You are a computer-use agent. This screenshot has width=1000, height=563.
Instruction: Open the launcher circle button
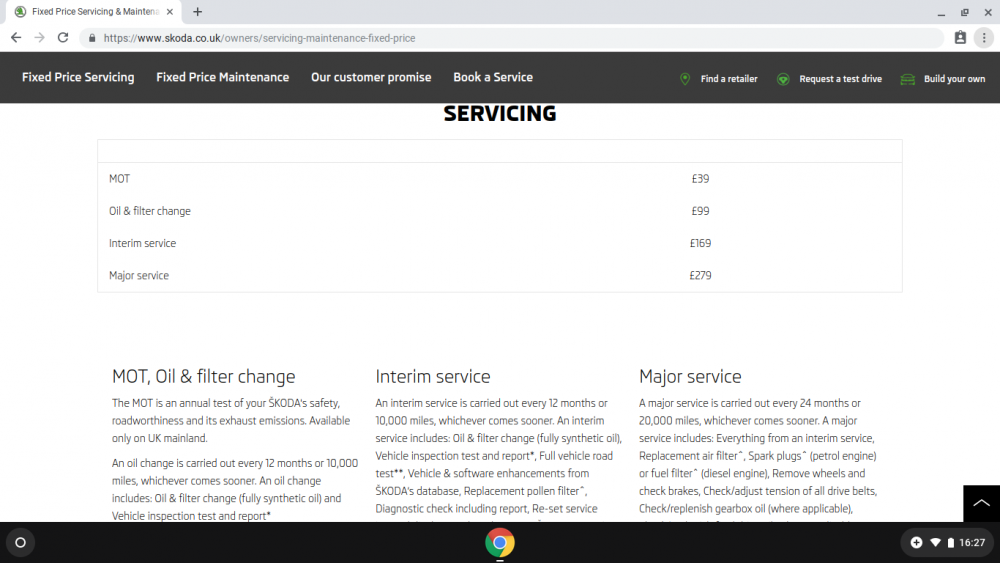tap(20, 543)
